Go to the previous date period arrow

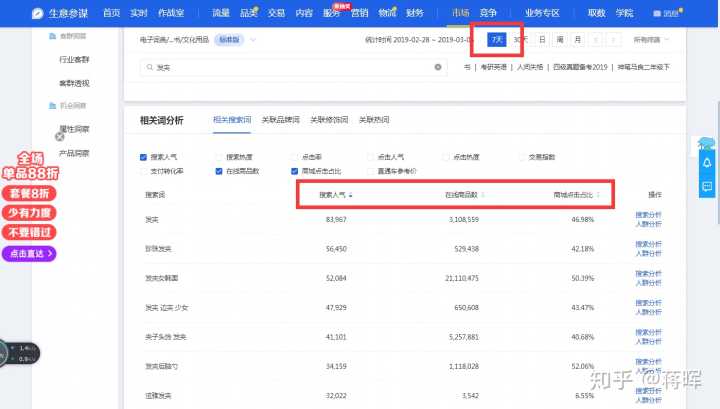596,40
